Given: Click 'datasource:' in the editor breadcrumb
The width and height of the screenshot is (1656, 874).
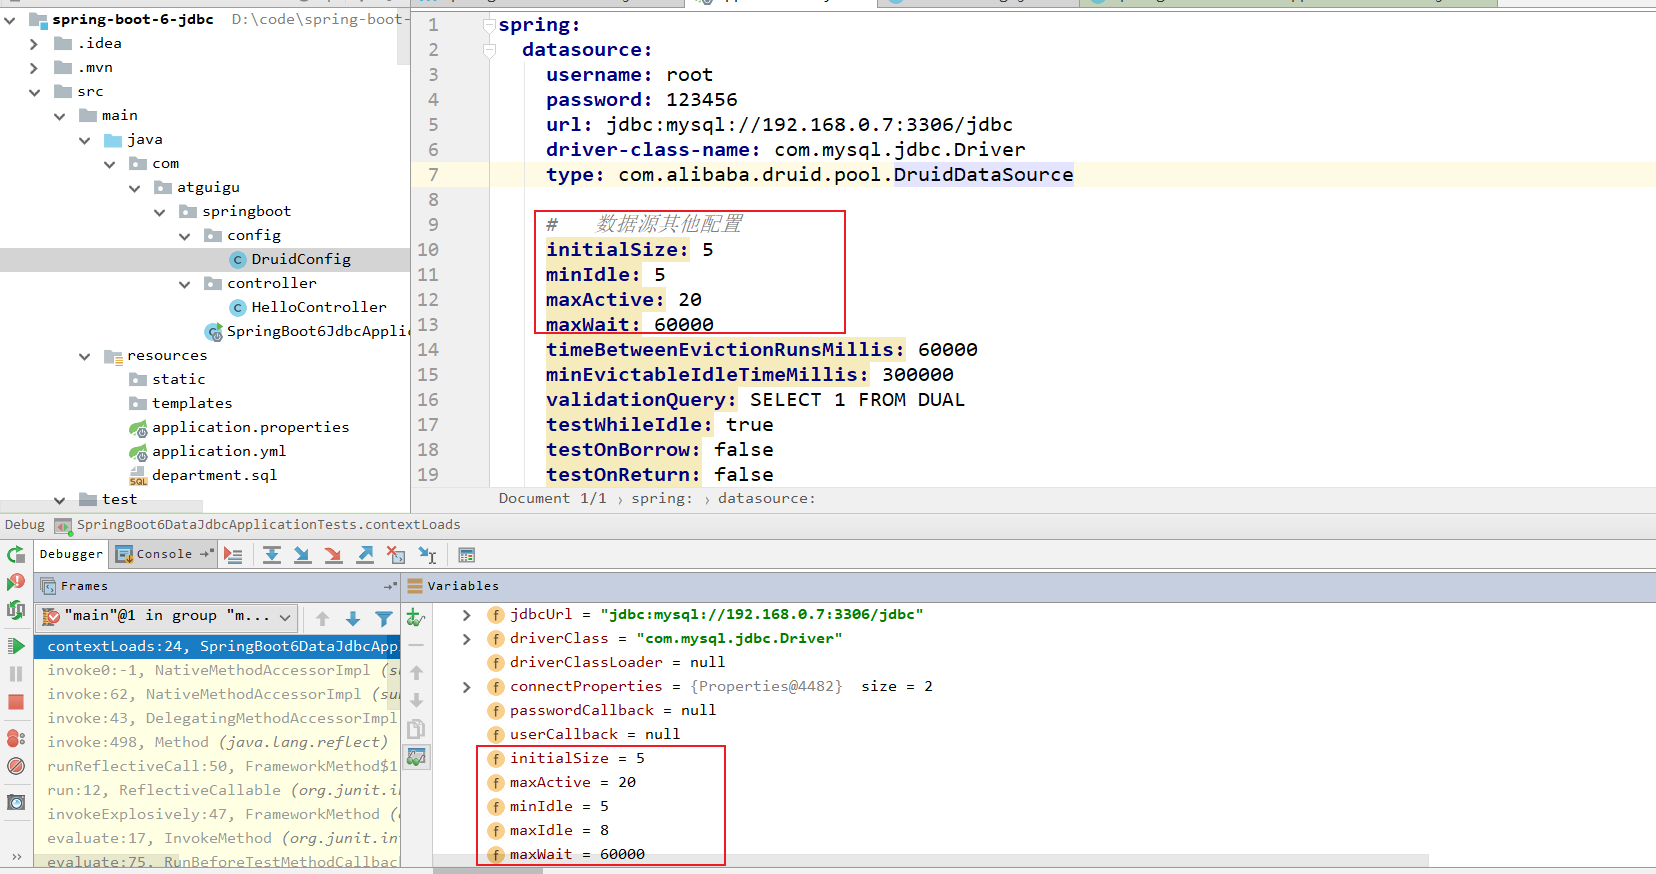Looking at the screenshot, I should tap(766, 499).
